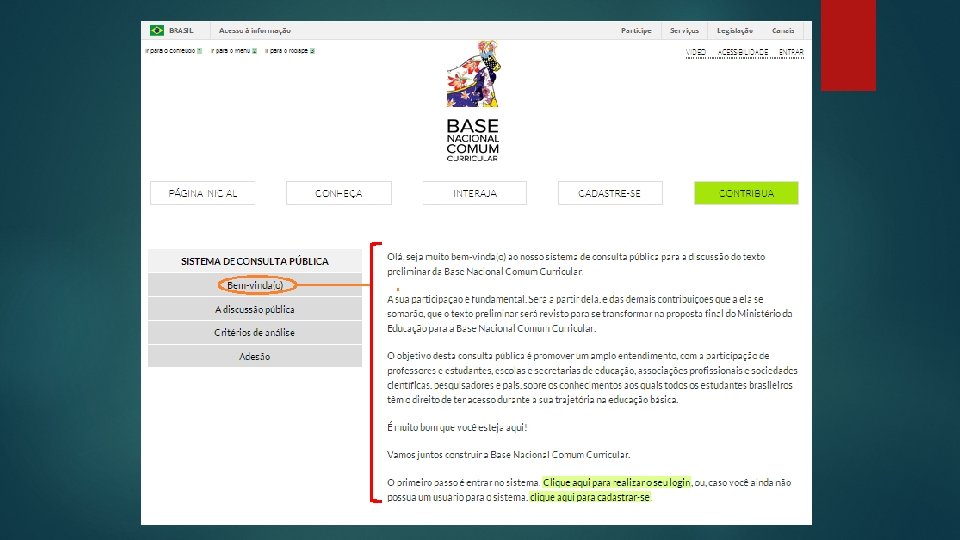Go to PÁGINA INICIAL
This screenshot has height=540, width=960.
[x=203, y=193]
